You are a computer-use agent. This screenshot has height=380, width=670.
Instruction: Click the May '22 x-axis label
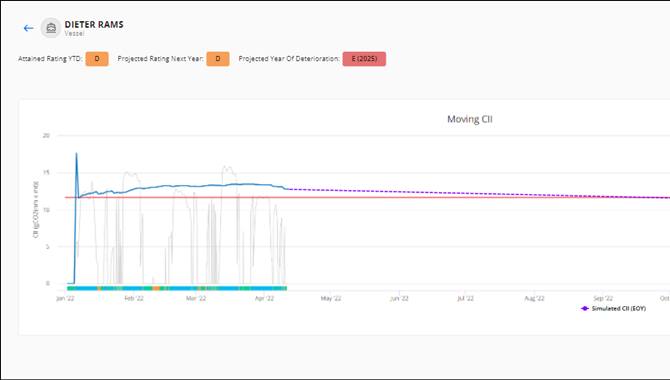point(331,298)
